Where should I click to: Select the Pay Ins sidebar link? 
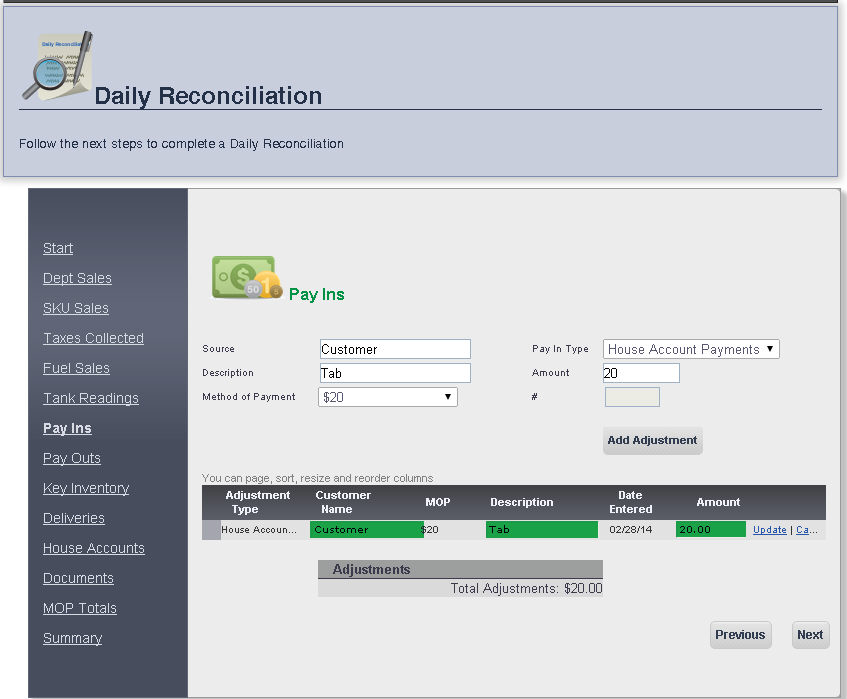[x=67, y=428]
